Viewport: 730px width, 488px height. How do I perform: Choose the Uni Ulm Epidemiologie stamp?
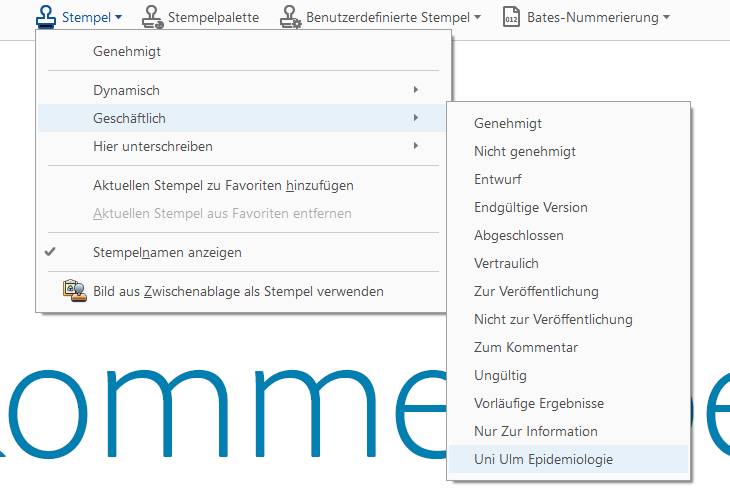(544, 459)
